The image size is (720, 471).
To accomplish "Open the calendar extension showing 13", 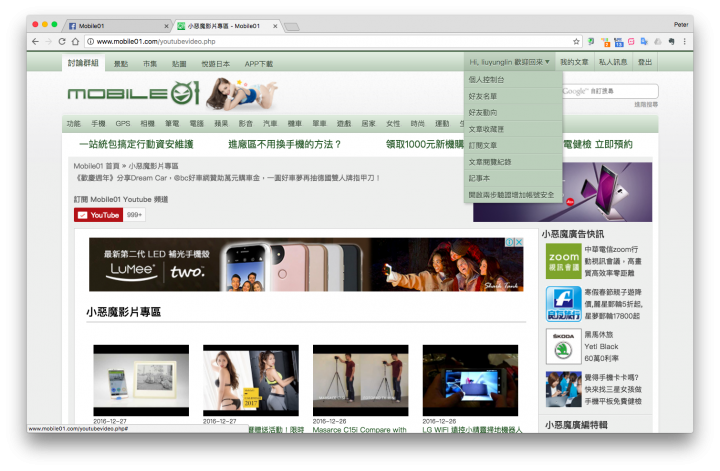I will click(x=619, y=42).
